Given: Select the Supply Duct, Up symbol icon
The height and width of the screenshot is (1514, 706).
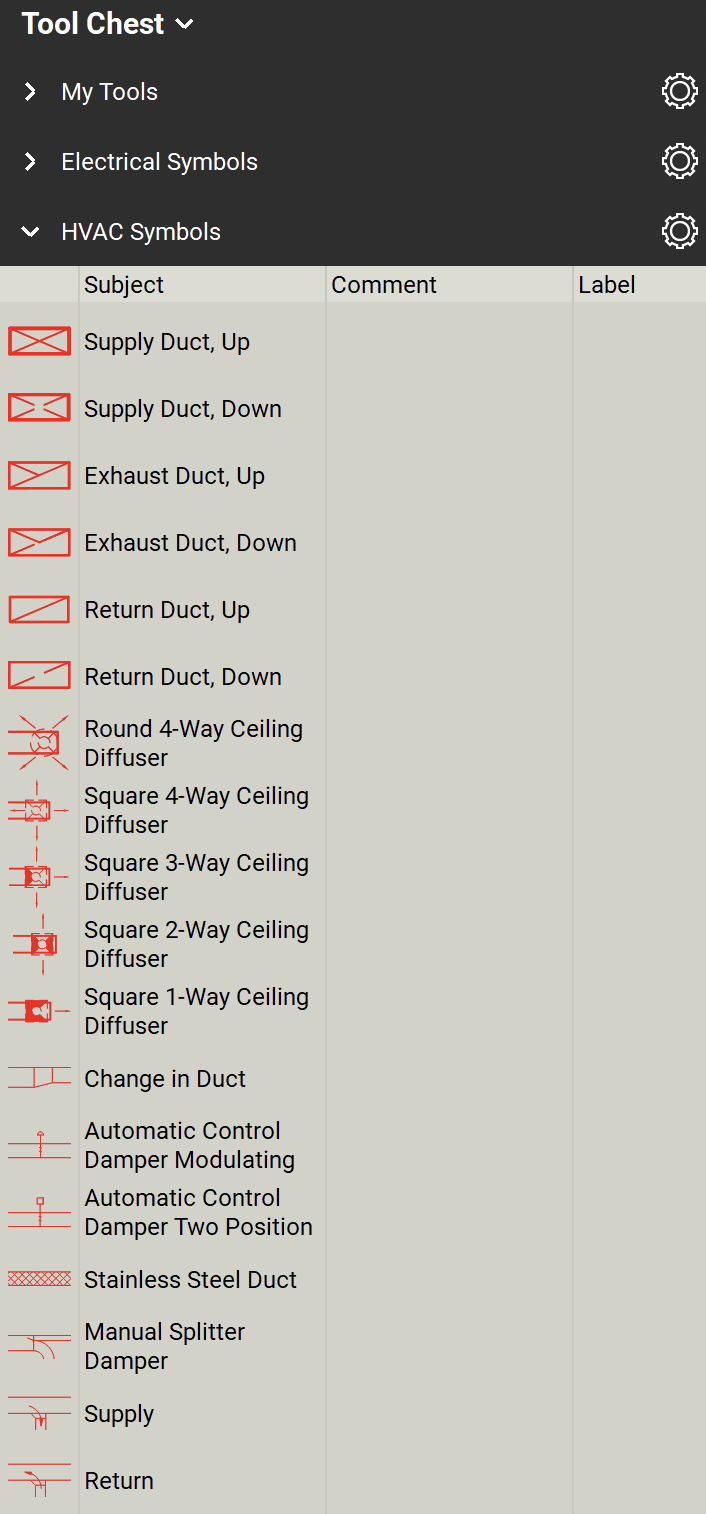Looking at the screenshot, I should 39,342.
